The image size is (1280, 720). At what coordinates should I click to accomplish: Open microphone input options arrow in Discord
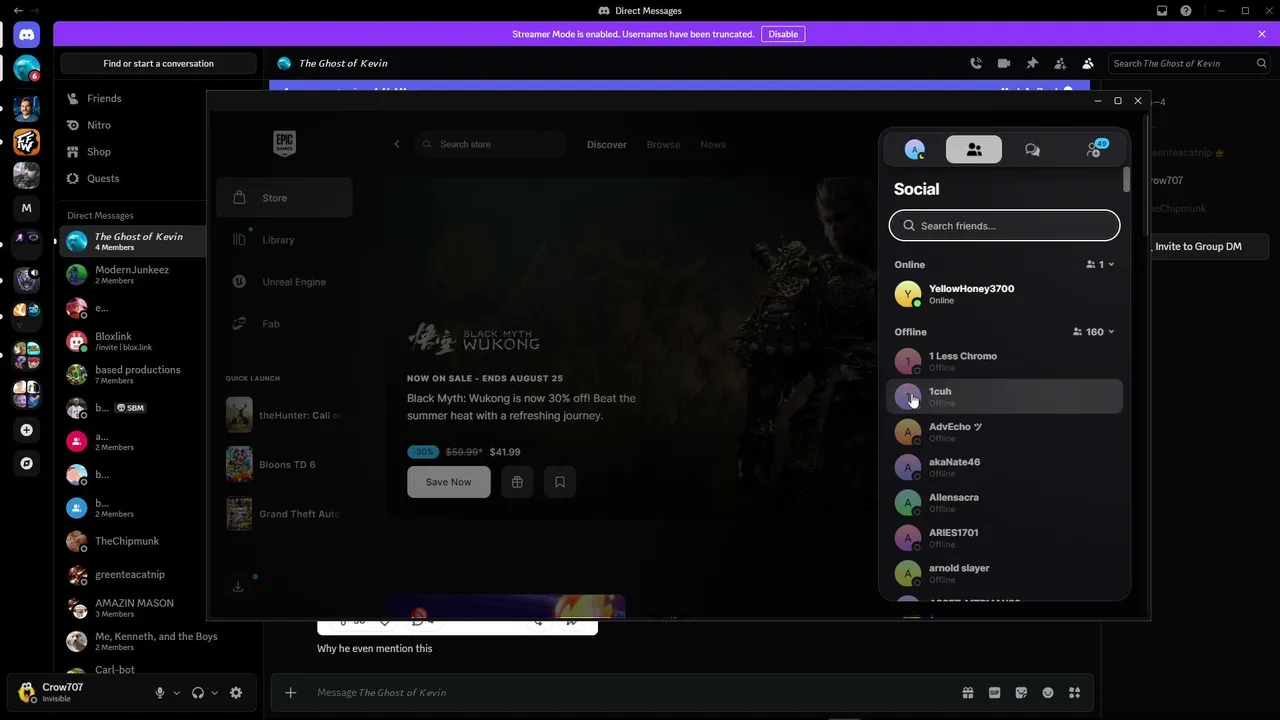177,693
